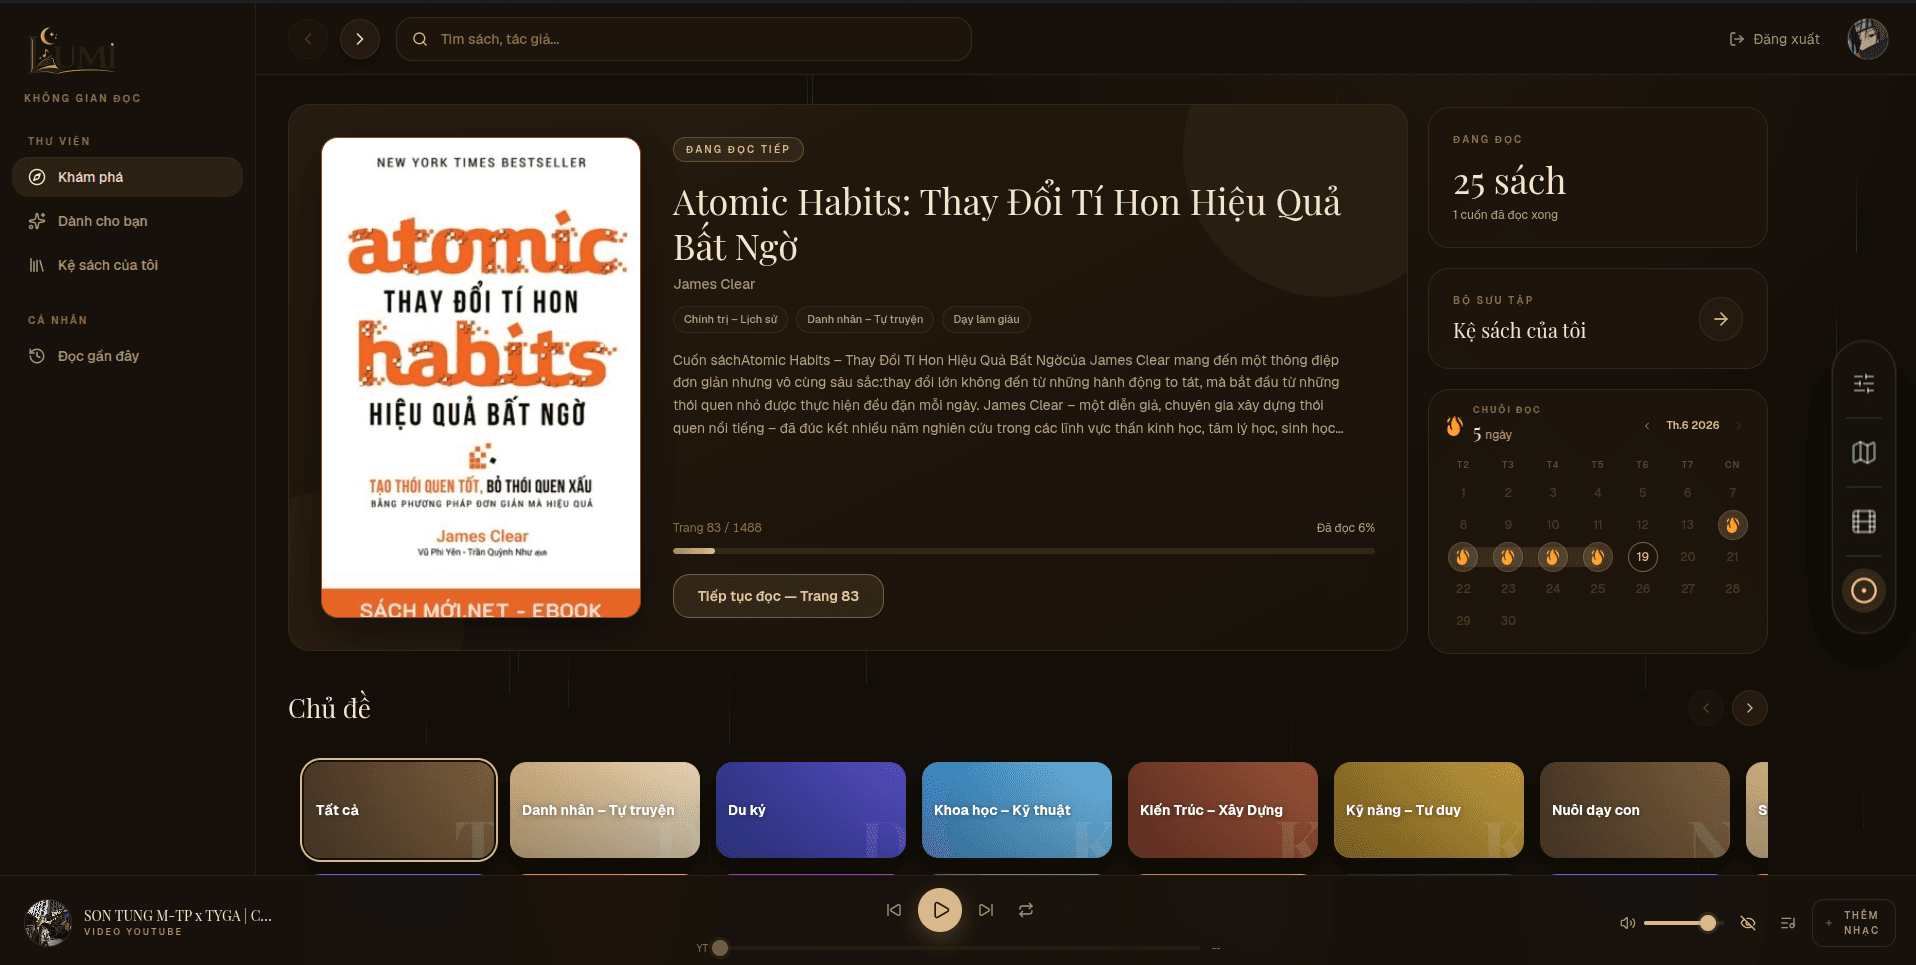Viewport: 1916px width, 965px height.
Task: Click the Atomic Habits book title
Action: 1007,224
